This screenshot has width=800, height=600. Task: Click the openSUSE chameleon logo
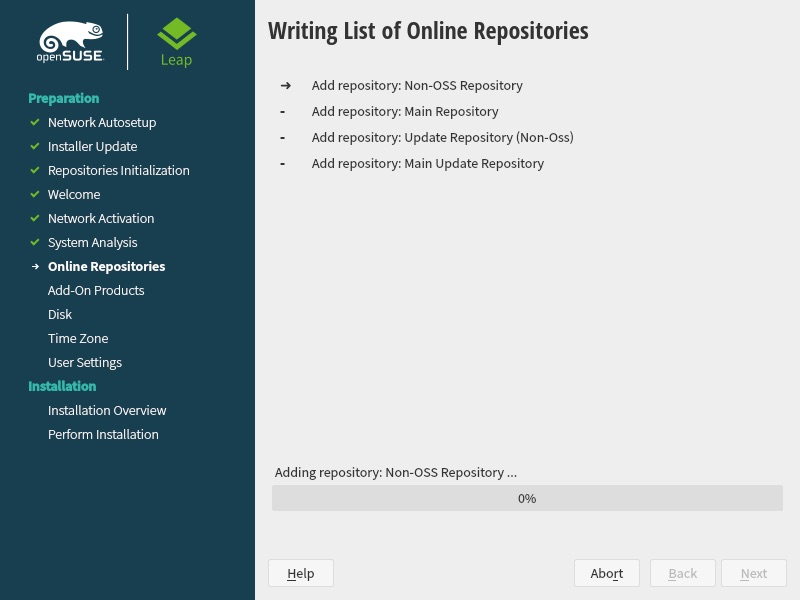[71, 42]
